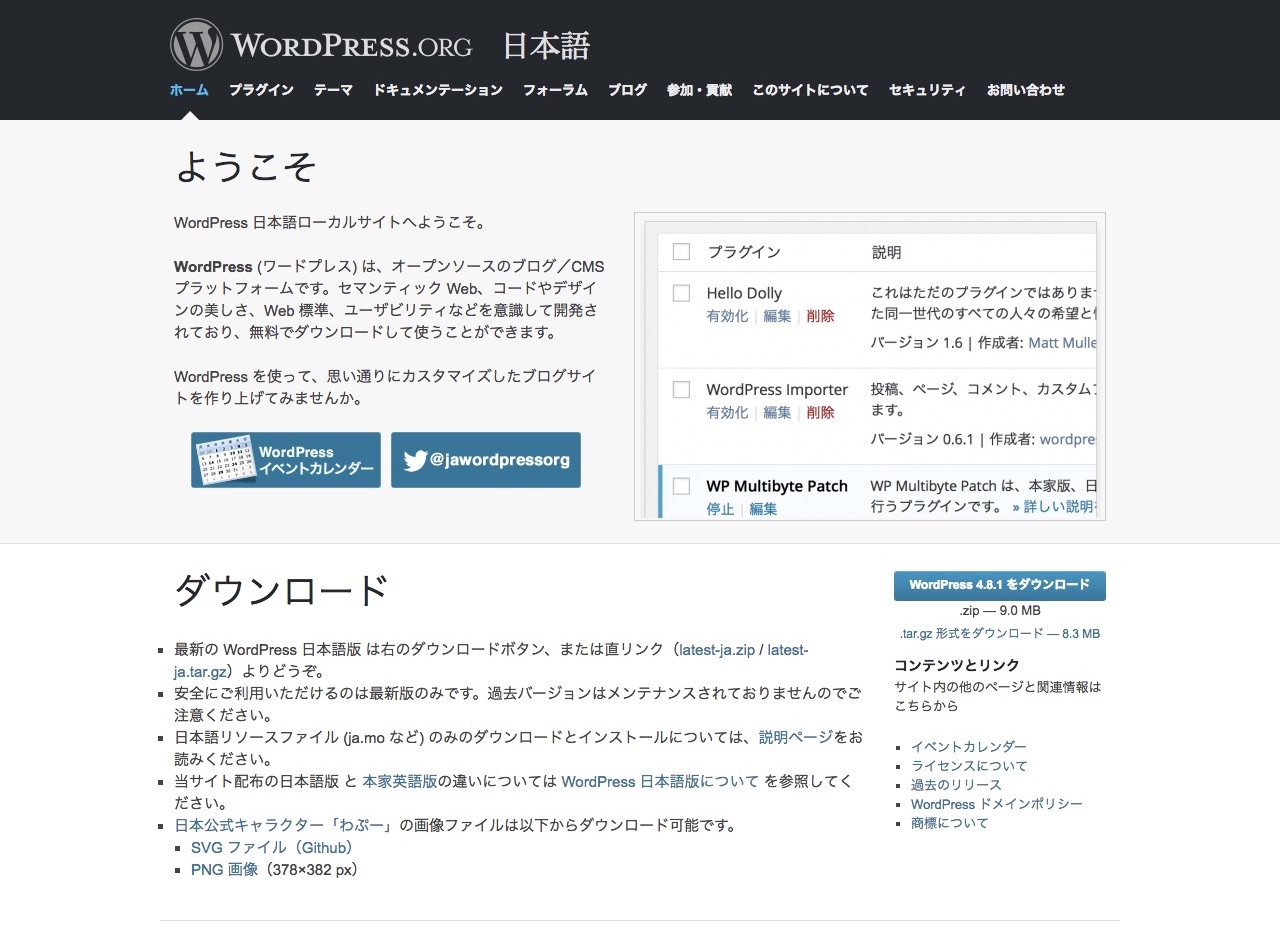Viewport: 1280px width, 927px height.
Task: Open the 参加・貢献 menu item
Action: pyautogui.click(x=699, y=90)
